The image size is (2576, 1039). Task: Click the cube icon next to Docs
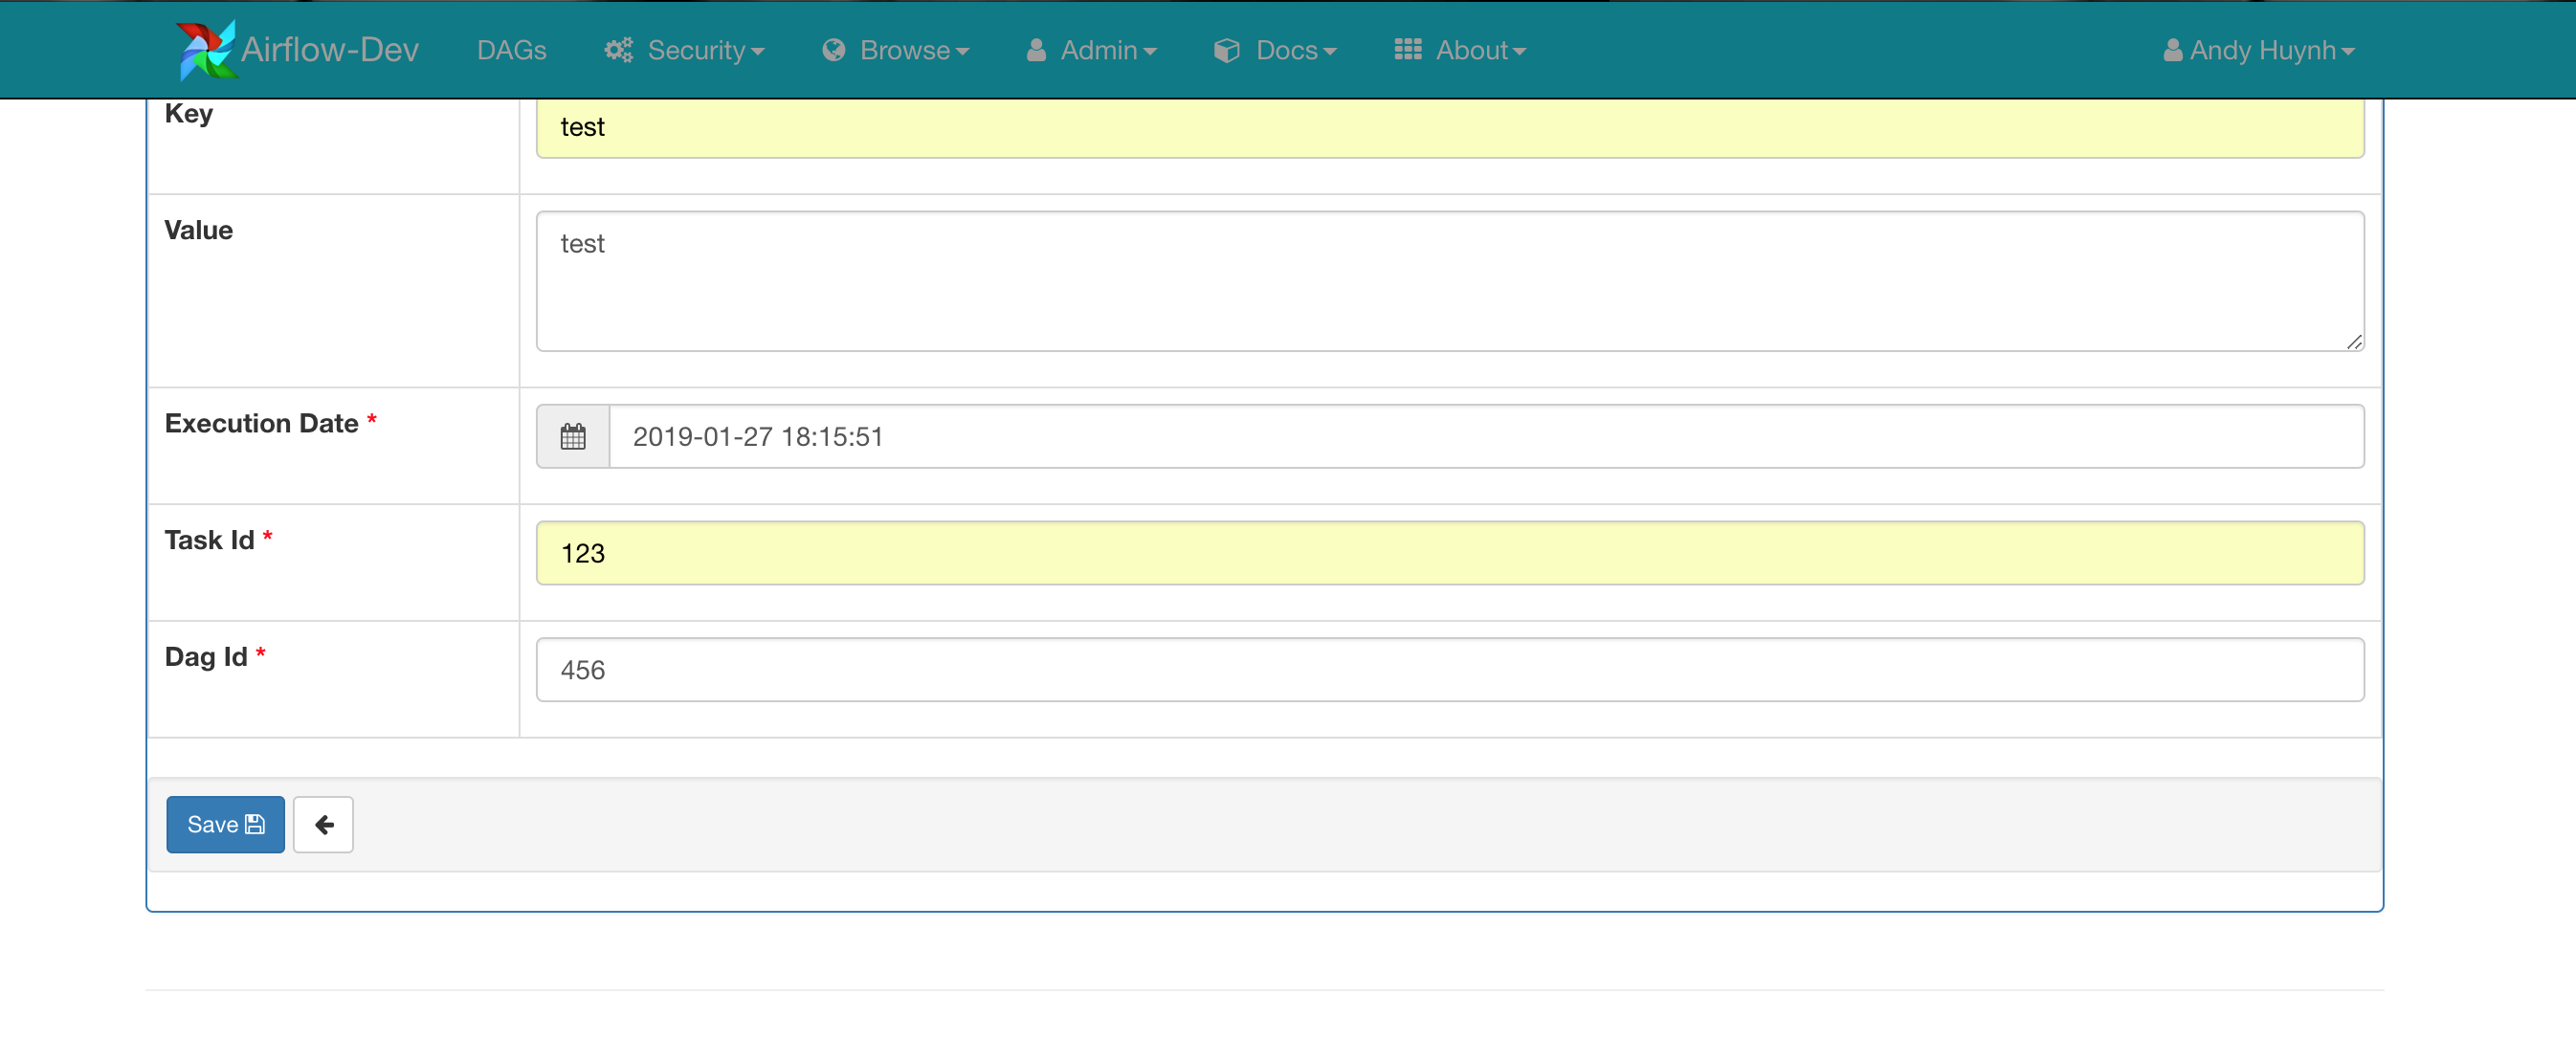click(1227, 50)
